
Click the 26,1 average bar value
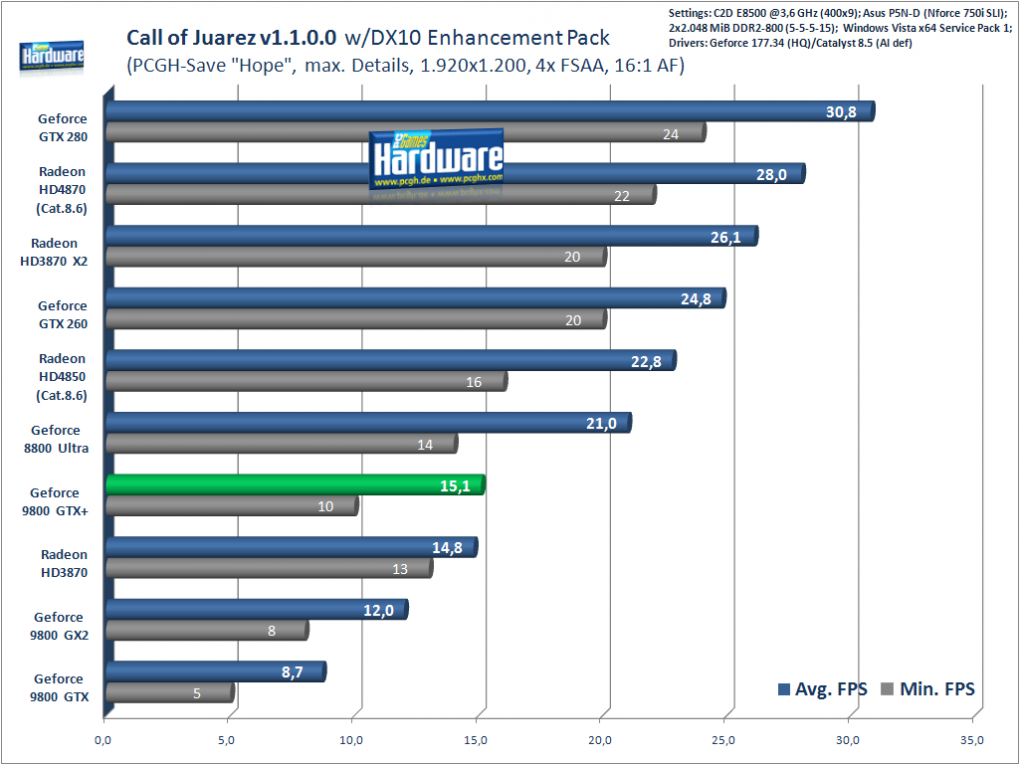[725, 237]
